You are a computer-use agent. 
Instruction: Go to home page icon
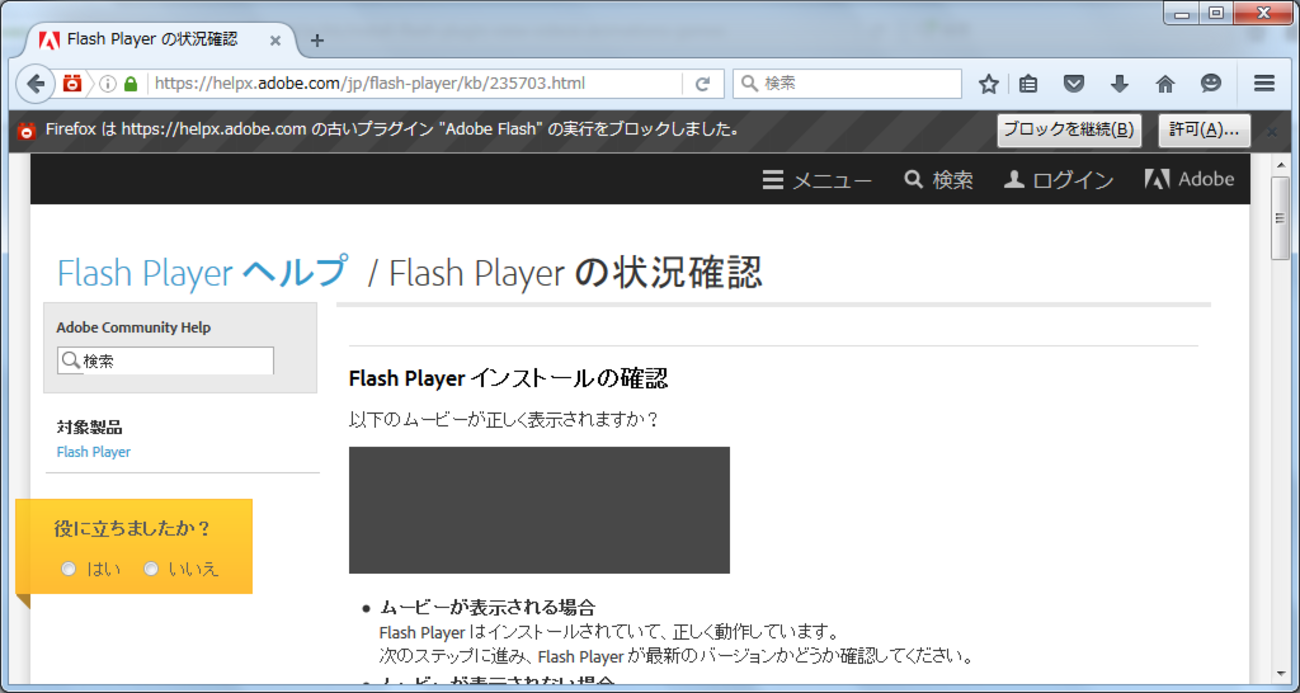1165,84
